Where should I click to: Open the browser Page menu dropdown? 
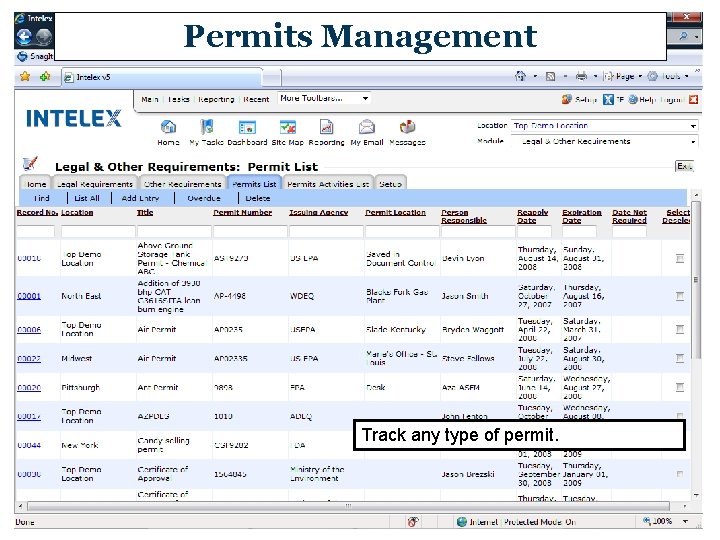pos(623,76)
